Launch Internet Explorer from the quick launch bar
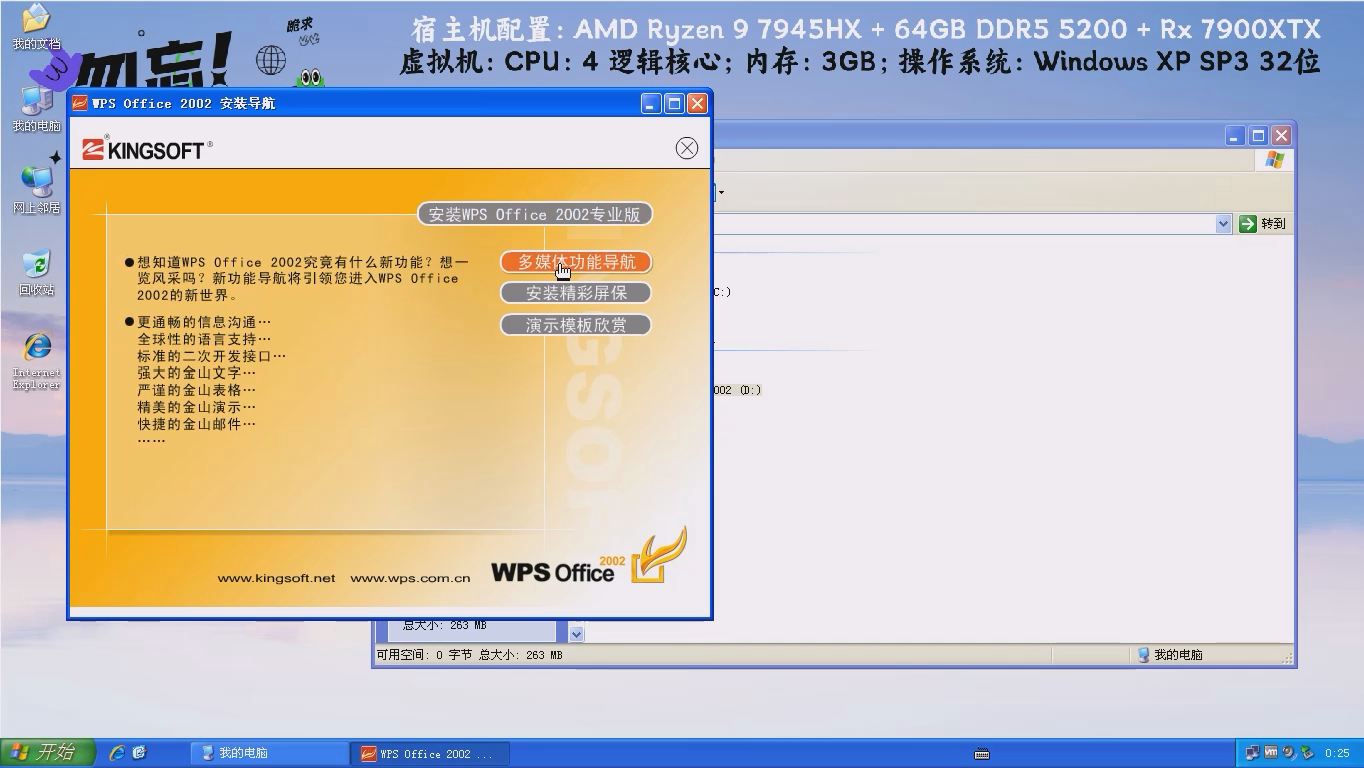1364x768 pixels. pyautogui.click(x=117, y=752)
